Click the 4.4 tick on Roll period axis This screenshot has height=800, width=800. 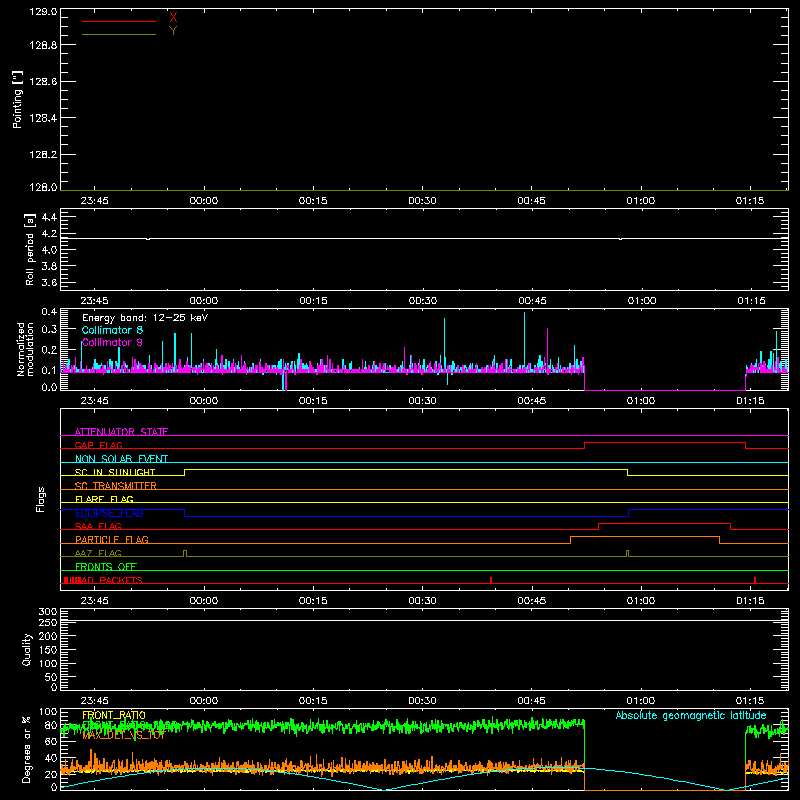49,217
